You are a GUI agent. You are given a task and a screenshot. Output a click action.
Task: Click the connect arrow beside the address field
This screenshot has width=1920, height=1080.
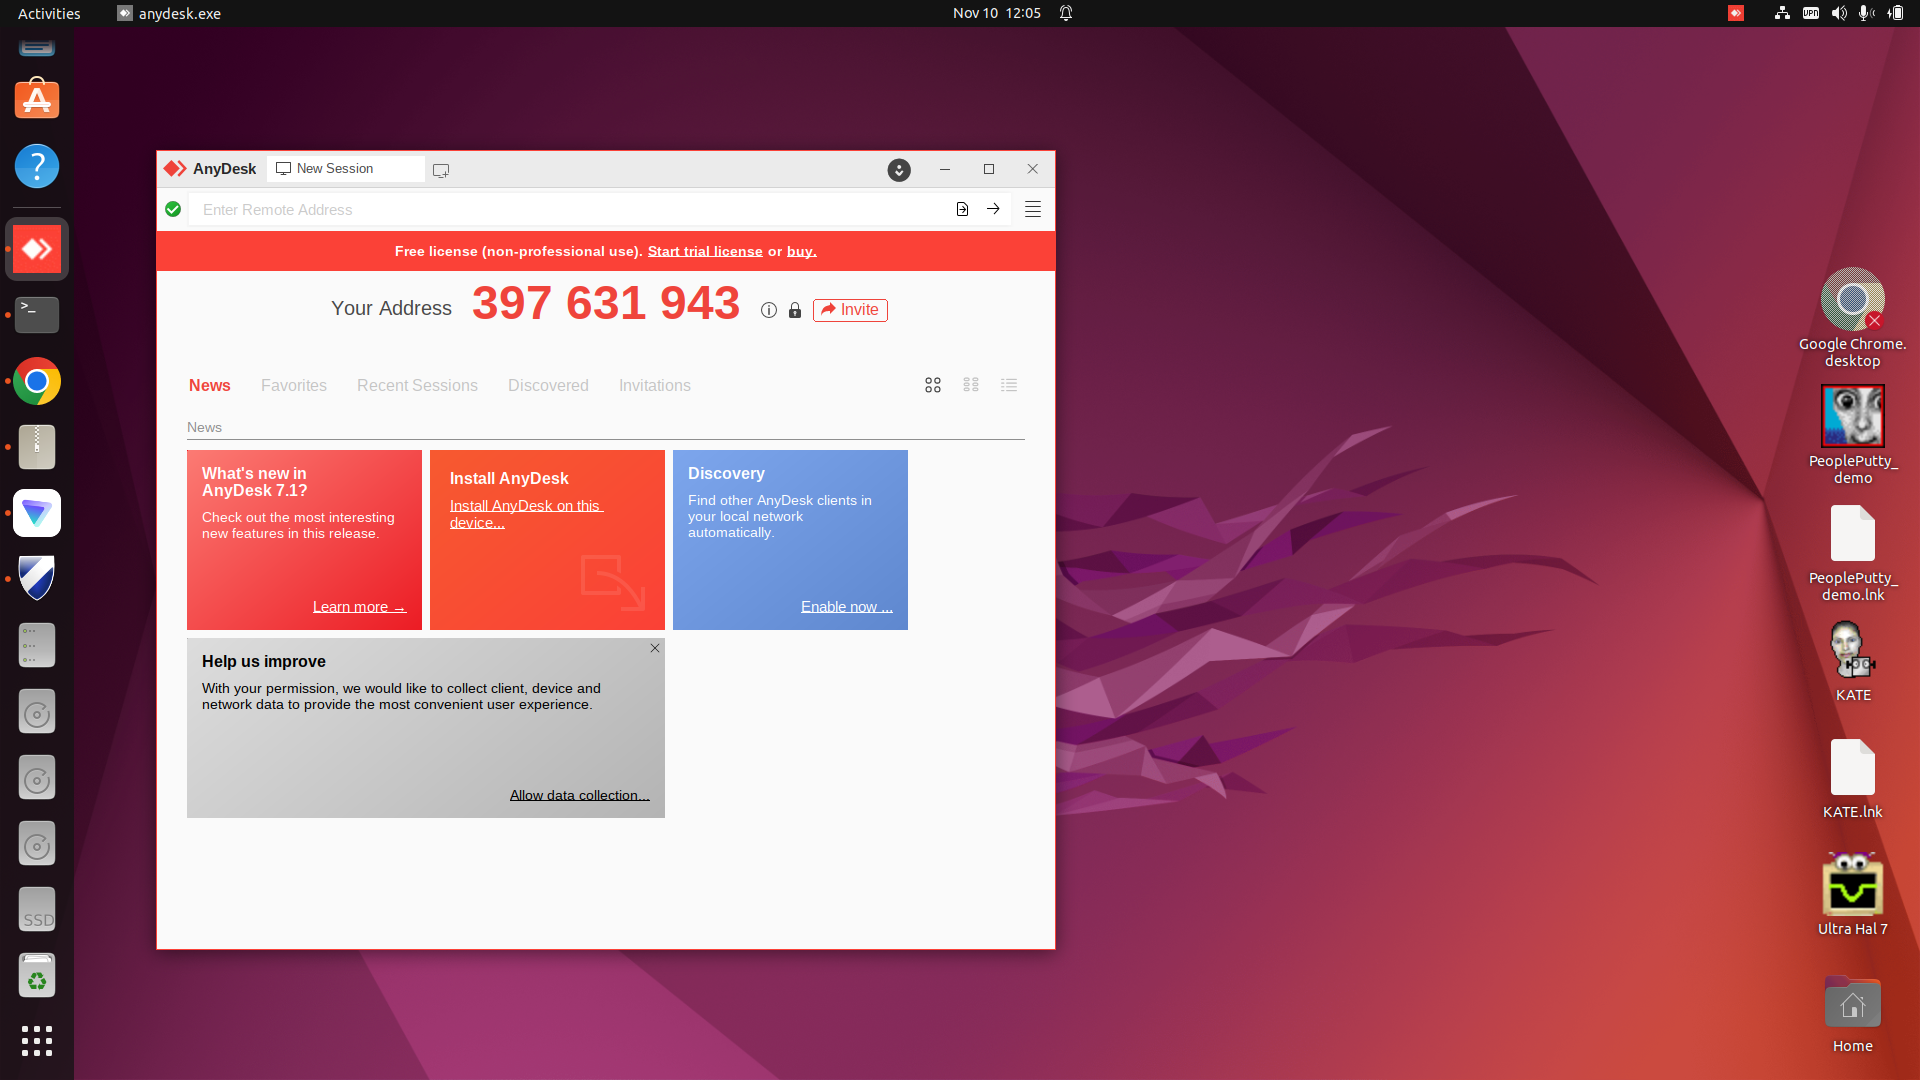tap(993, 209)
